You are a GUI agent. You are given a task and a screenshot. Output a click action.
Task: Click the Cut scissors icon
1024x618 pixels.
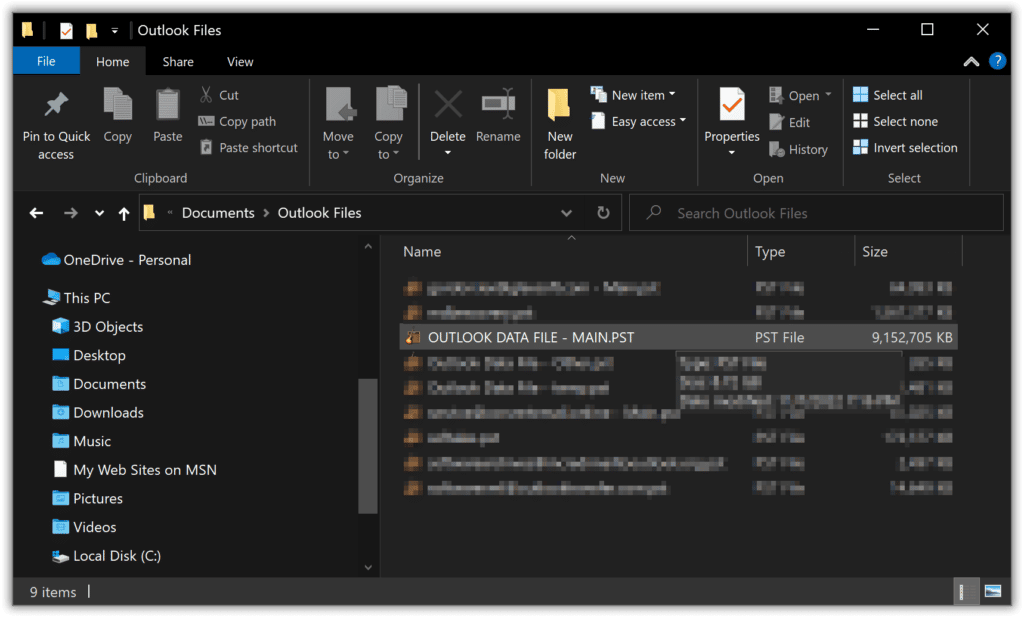click(206, 95)
